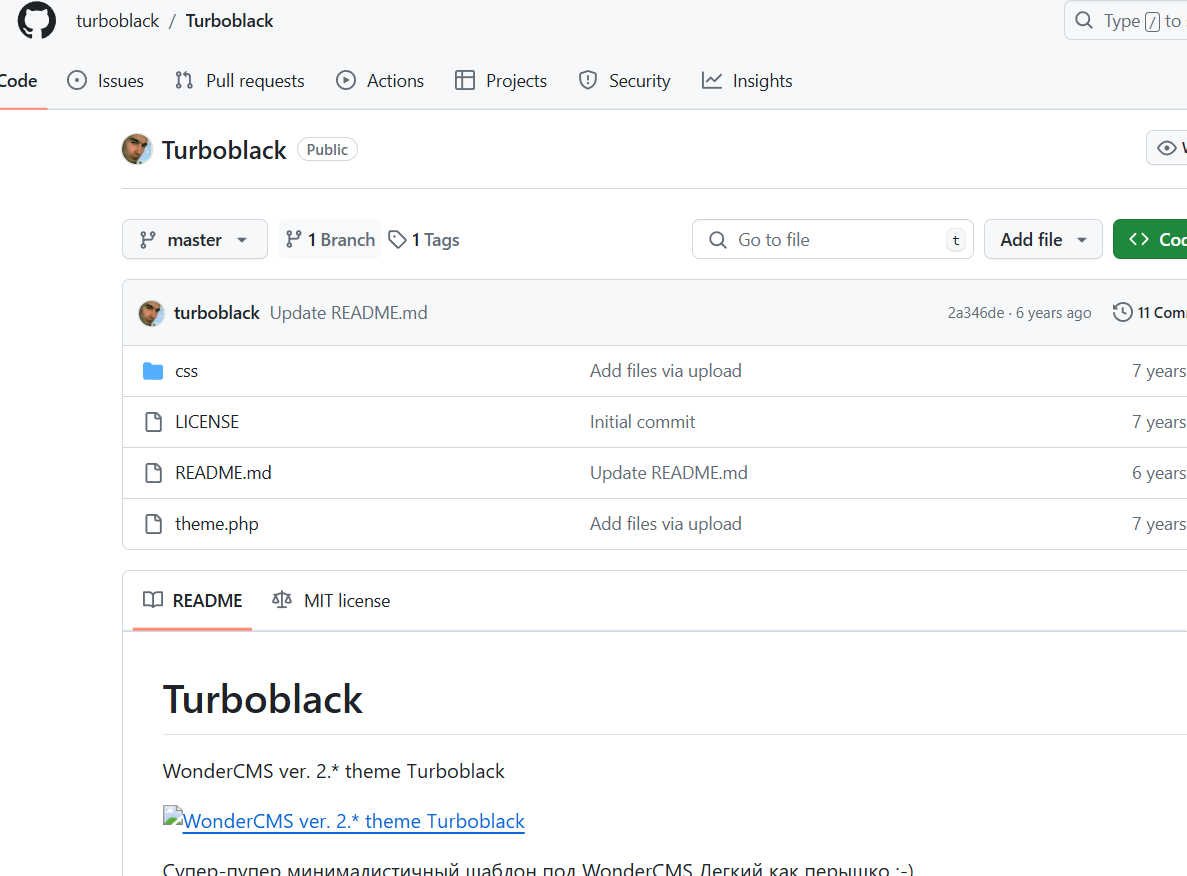View the 1 Tags link
1187x876 pixels.
(424, 239)
